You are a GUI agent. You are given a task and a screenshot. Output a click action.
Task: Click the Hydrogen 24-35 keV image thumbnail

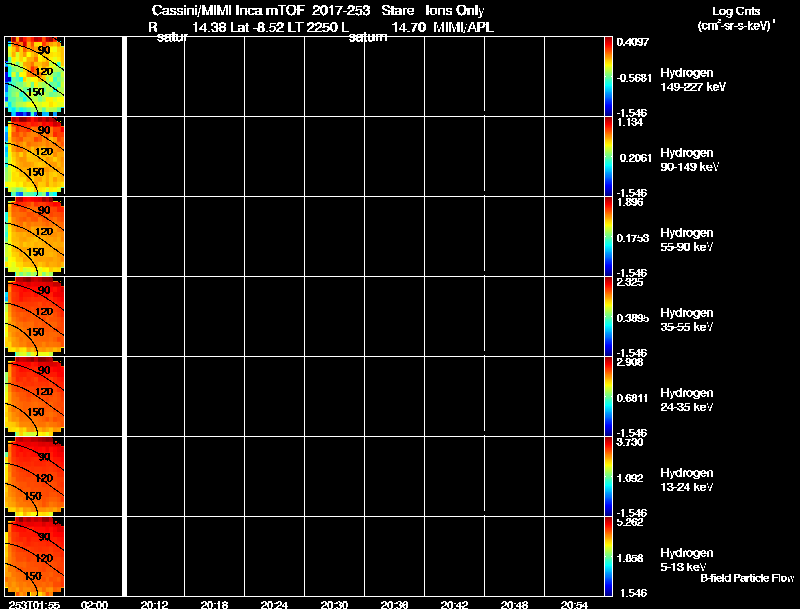tap(35, 396)
